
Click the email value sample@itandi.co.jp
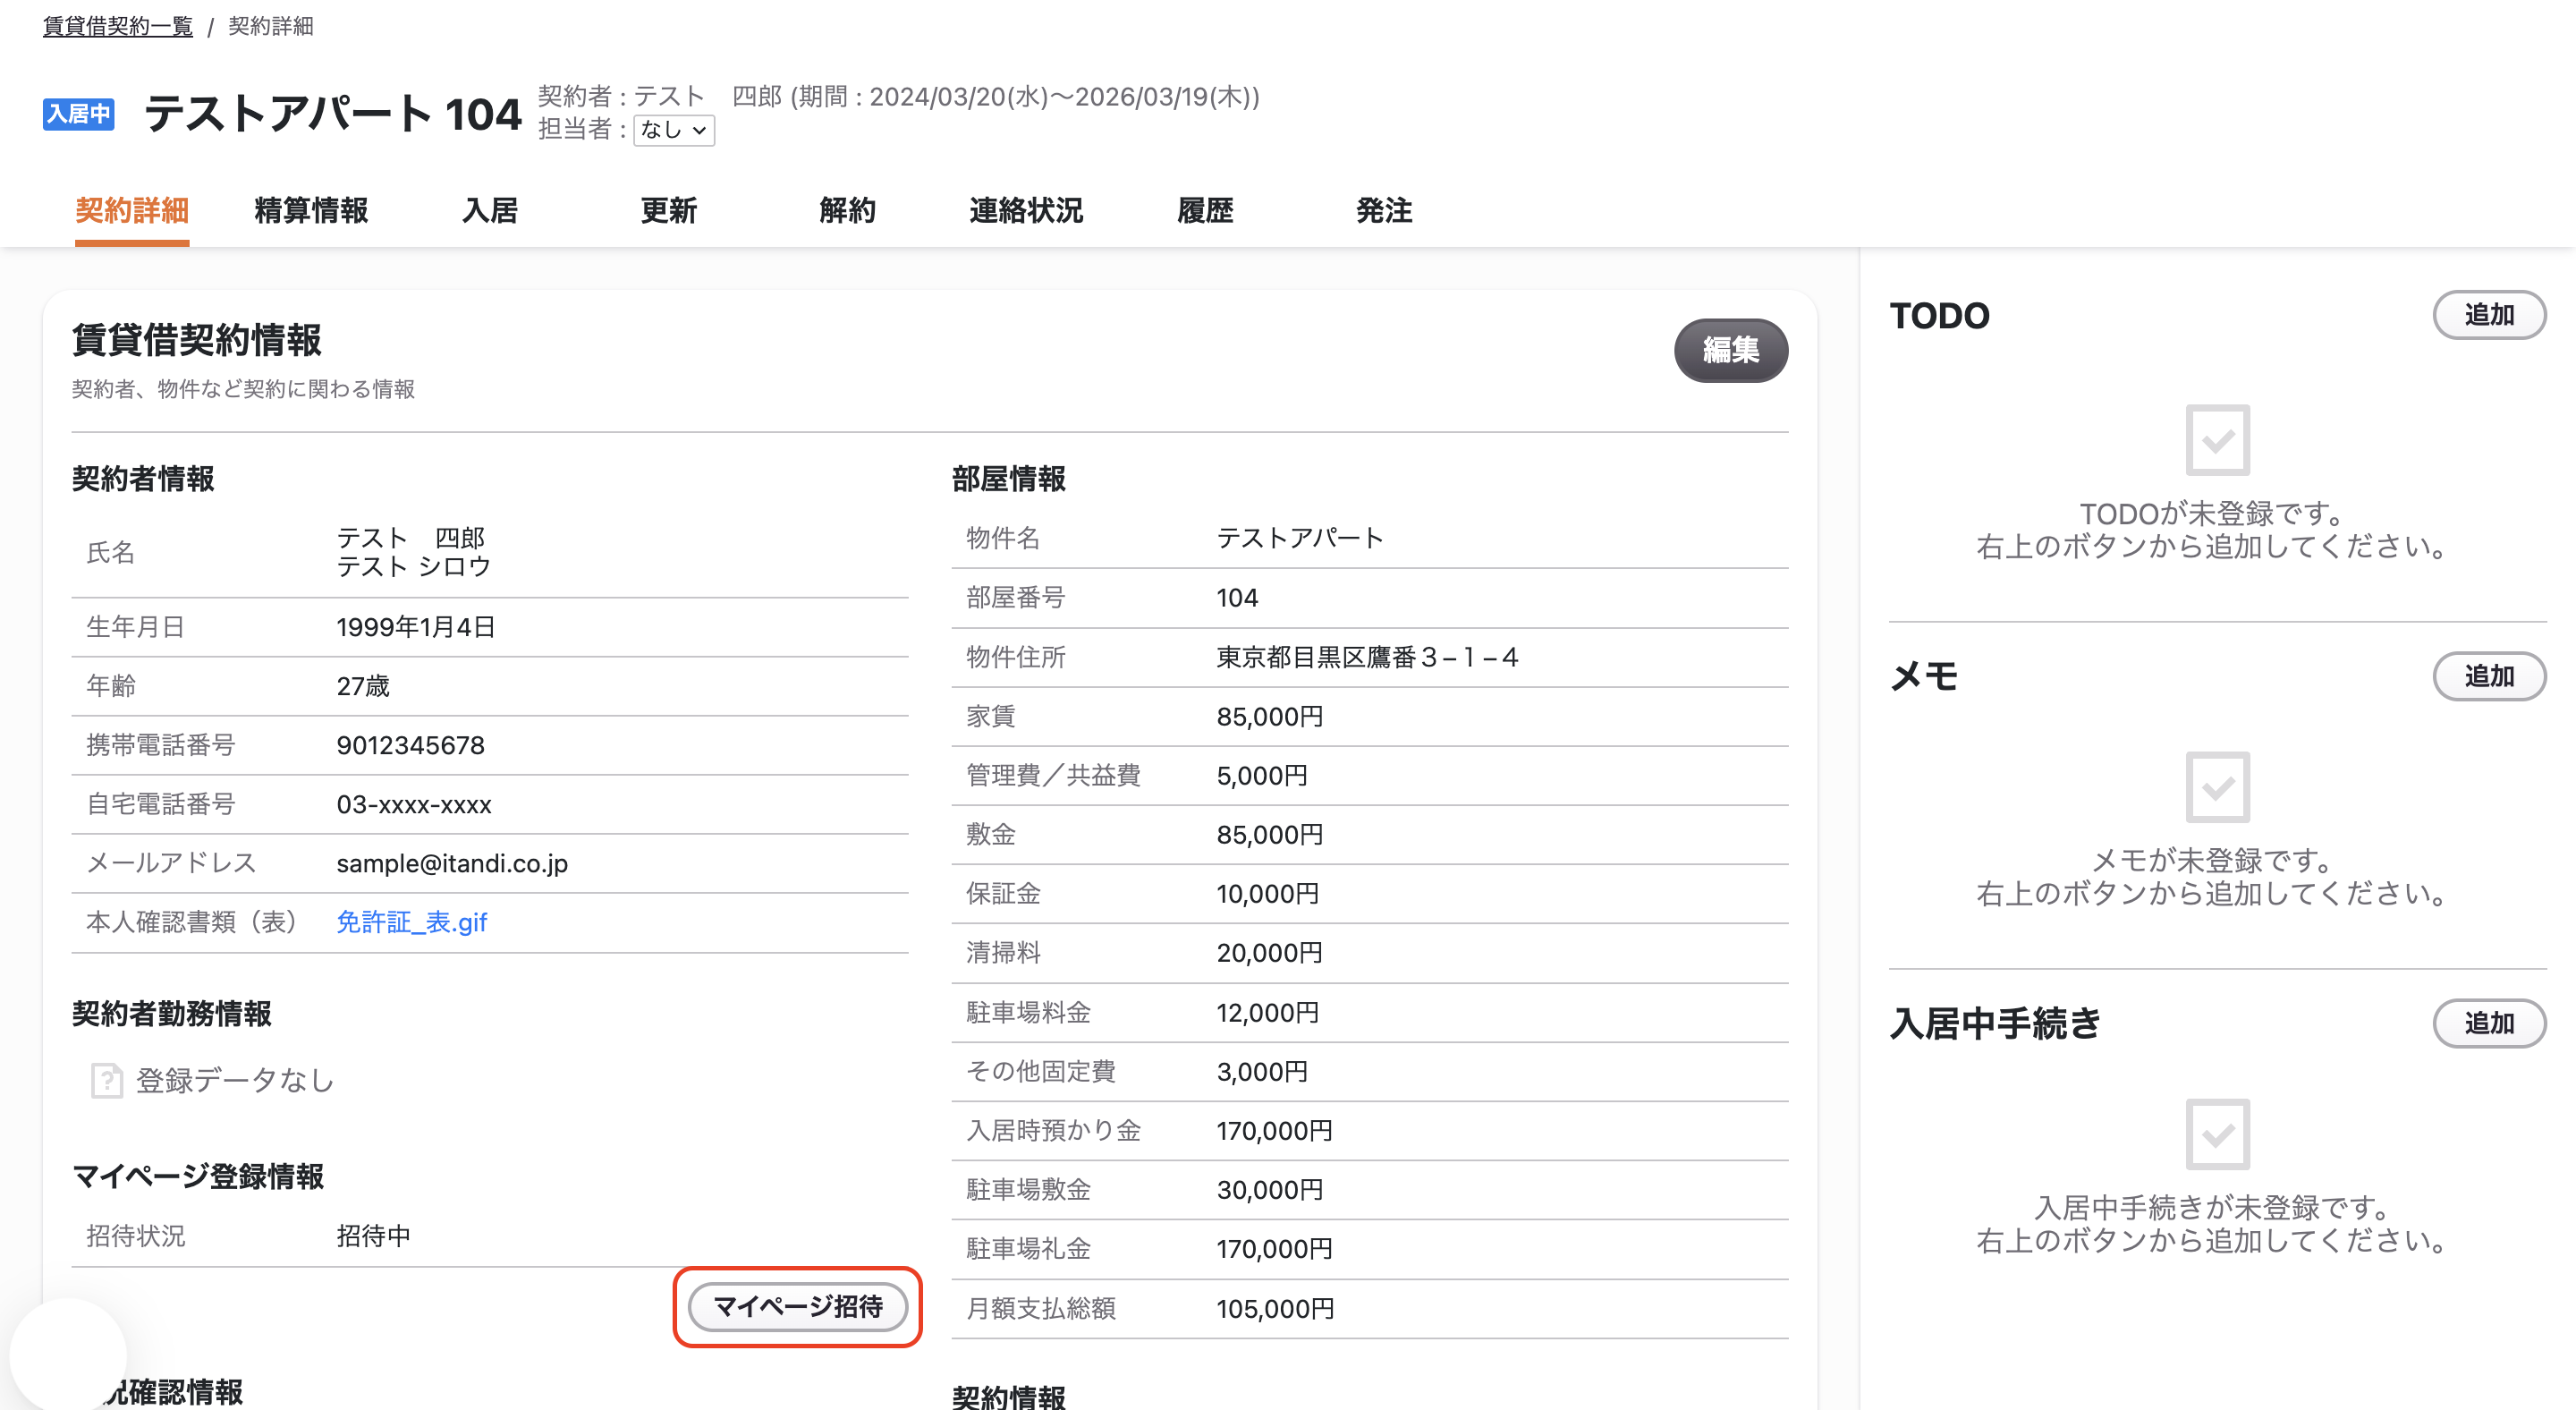(x=452, y=863)
